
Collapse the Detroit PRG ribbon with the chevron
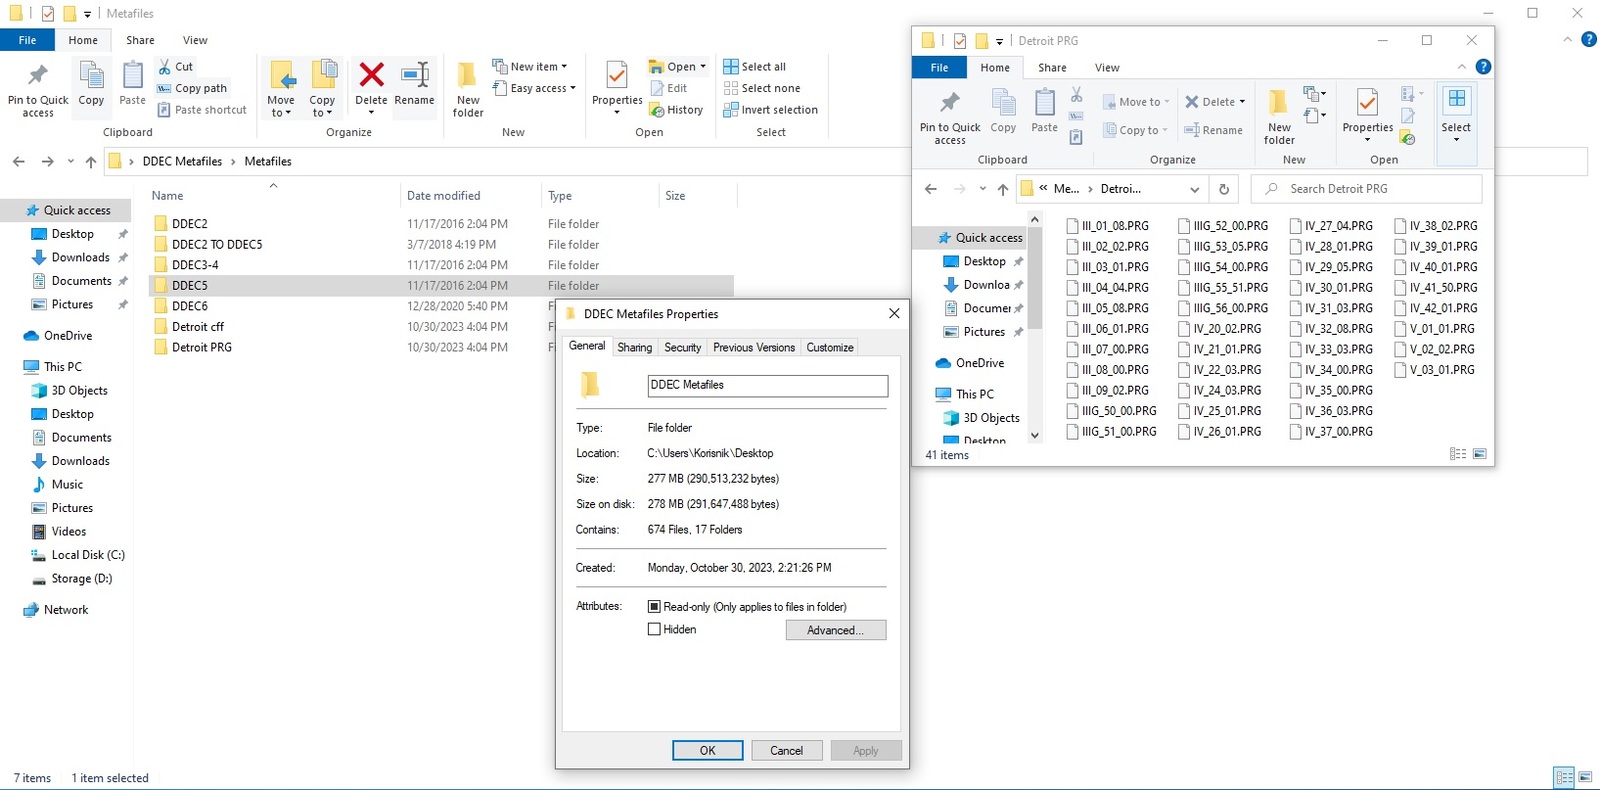click(1461, 67)
